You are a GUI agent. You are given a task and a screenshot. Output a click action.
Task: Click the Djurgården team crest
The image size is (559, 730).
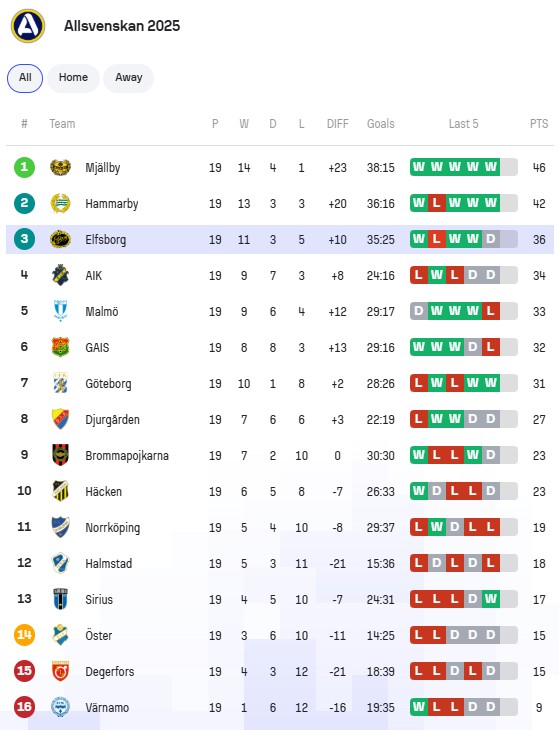61,419
